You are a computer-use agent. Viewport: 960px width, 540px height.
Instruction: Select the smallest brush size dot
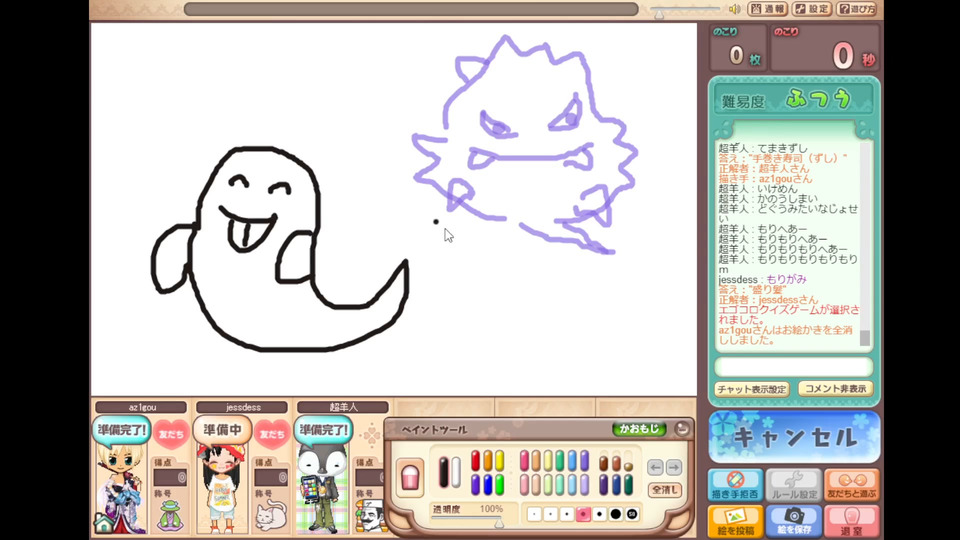(x=534, y=514)
